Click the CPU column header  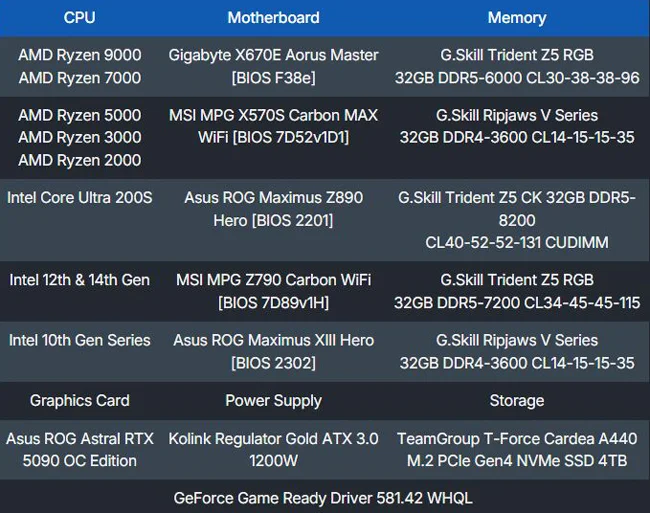point(79,18)
